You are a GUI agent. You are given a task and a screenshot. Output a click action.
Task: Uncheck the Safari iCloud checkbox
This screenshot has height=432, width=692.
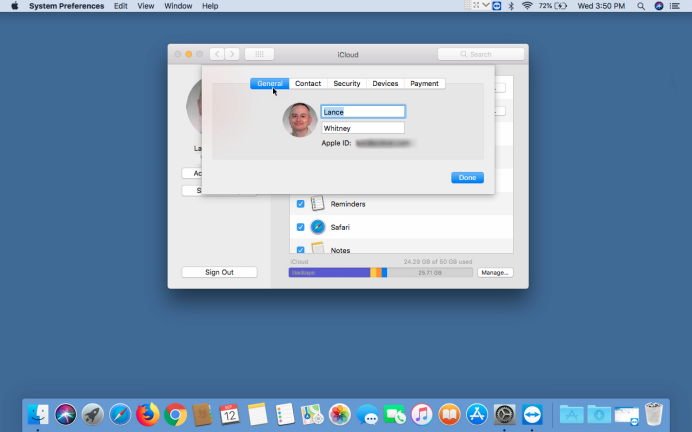click(x=301, y=227)
